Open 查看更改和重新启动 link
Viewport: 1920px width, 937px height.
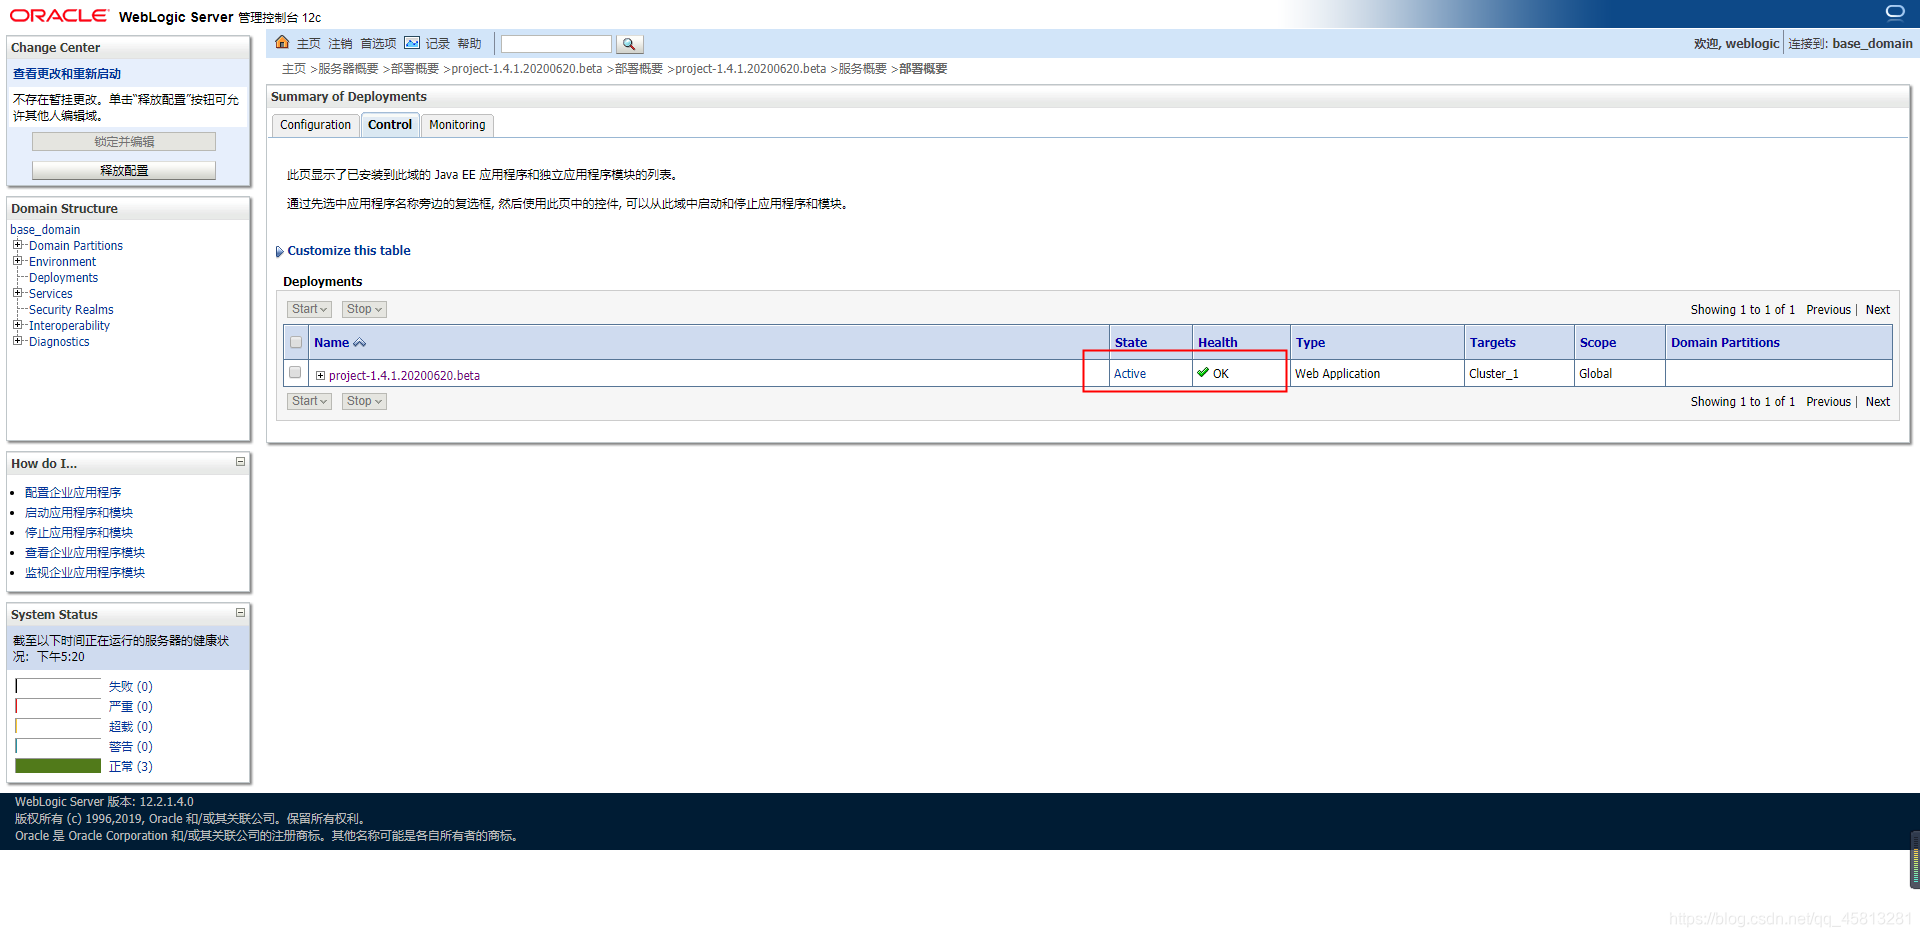tap(67, 74)
